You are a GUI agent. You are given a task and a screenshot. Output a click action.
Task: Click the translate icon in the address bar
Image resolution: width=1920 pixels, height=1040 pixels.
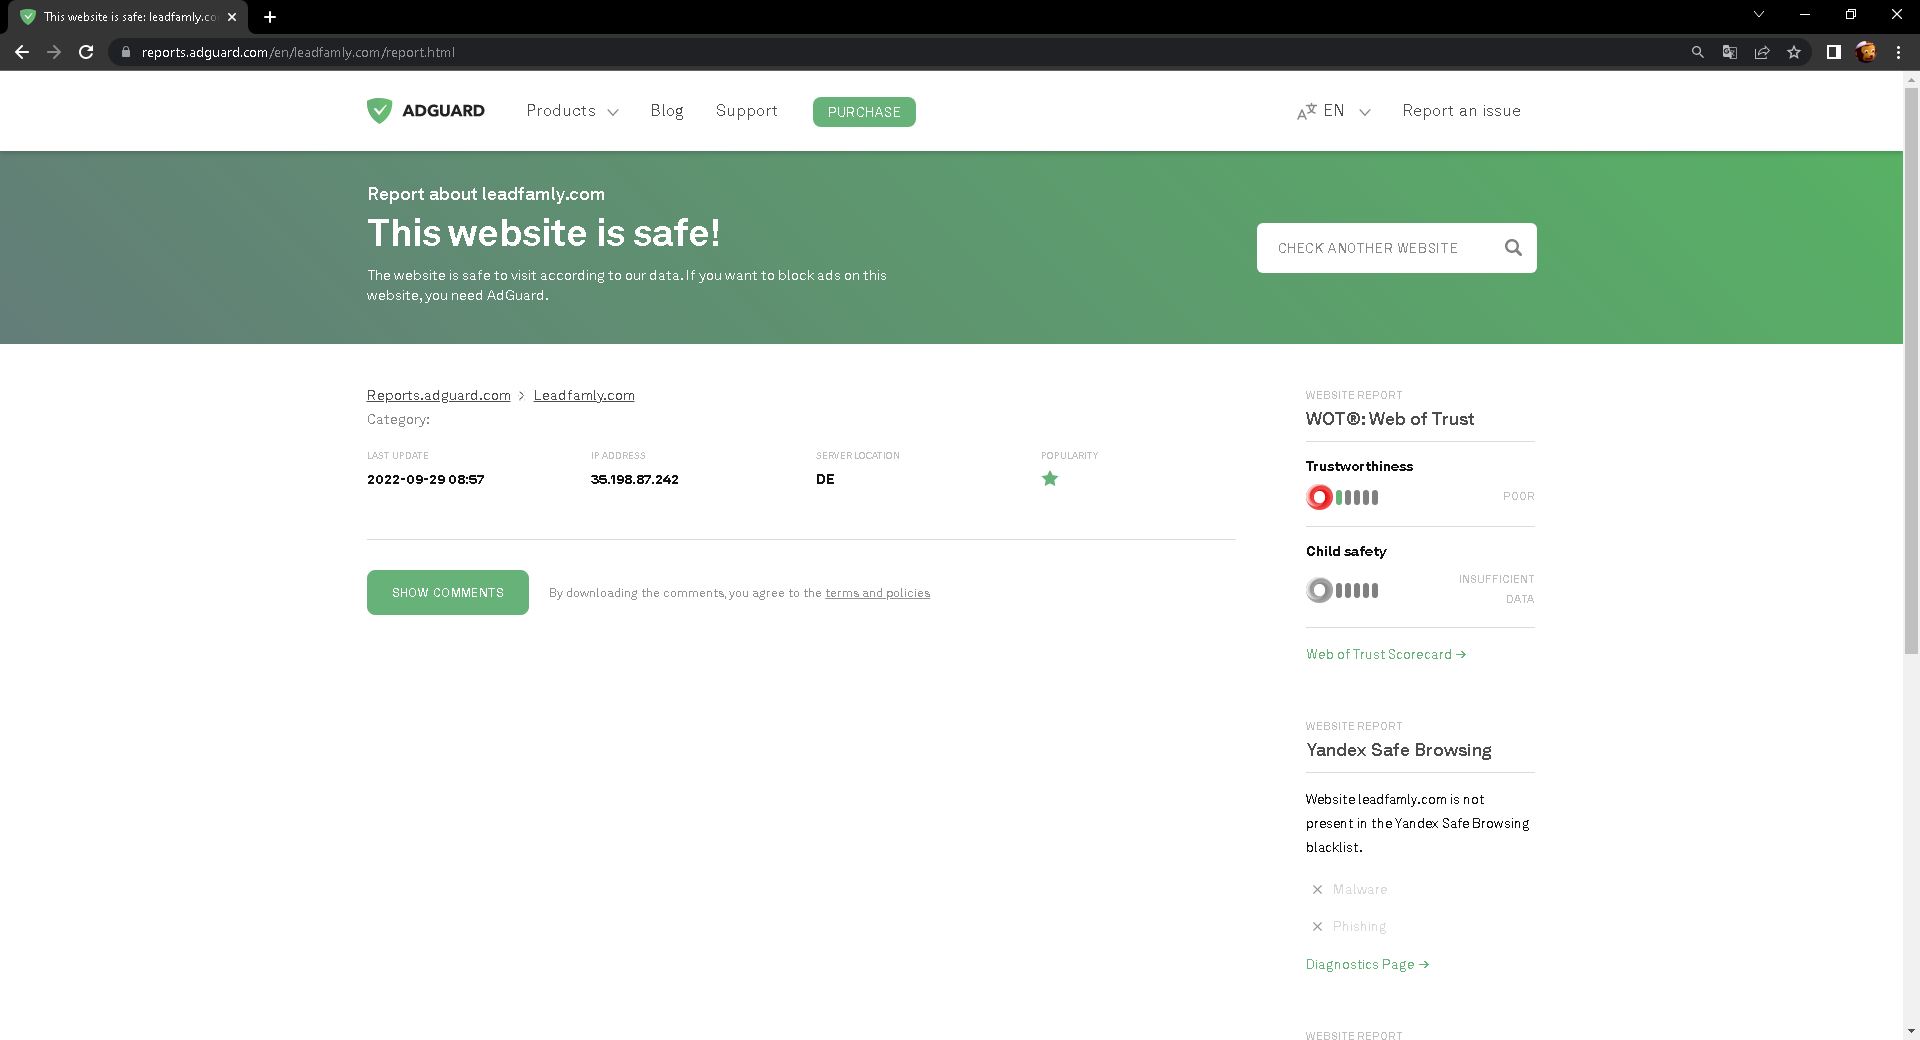coord(1729,52)
